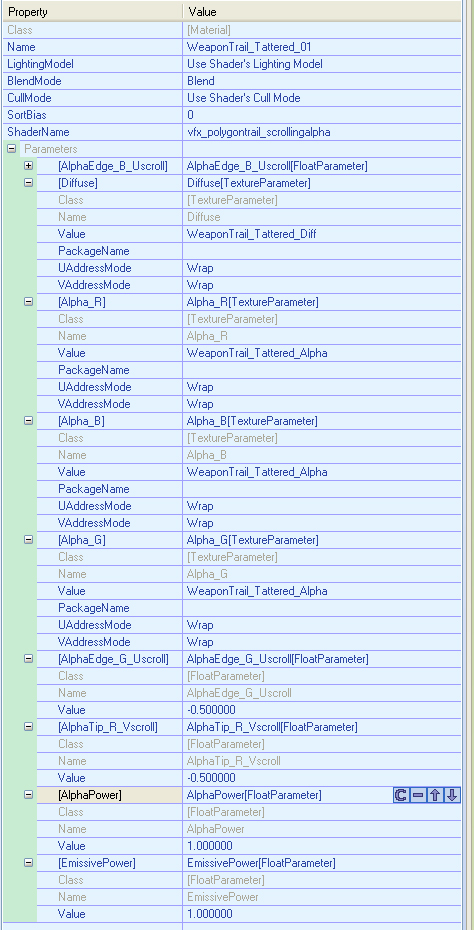This screenshot has width=474, height=930.
Task: Collapse the Alpha_G texture parameter
Action: [28, 540]
